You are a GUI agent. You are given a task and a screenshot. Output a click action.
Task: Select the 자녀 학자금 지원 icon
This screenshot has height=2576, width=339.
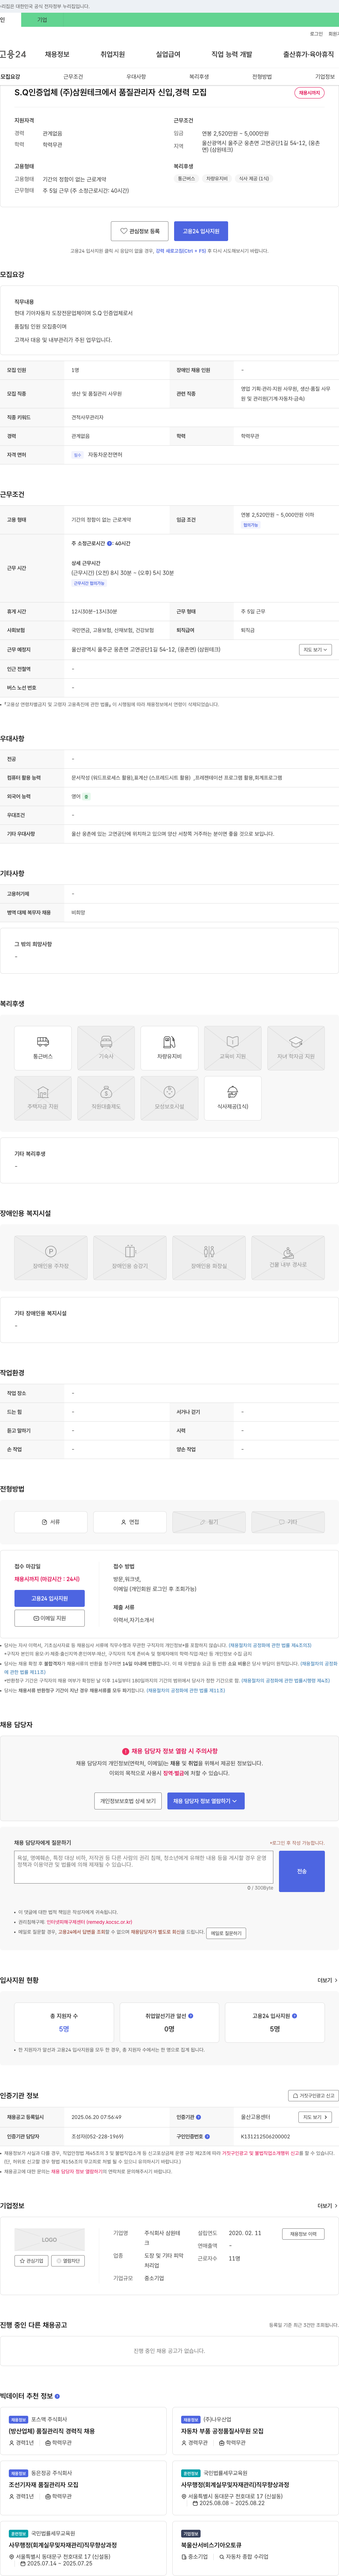(296, 1048)
